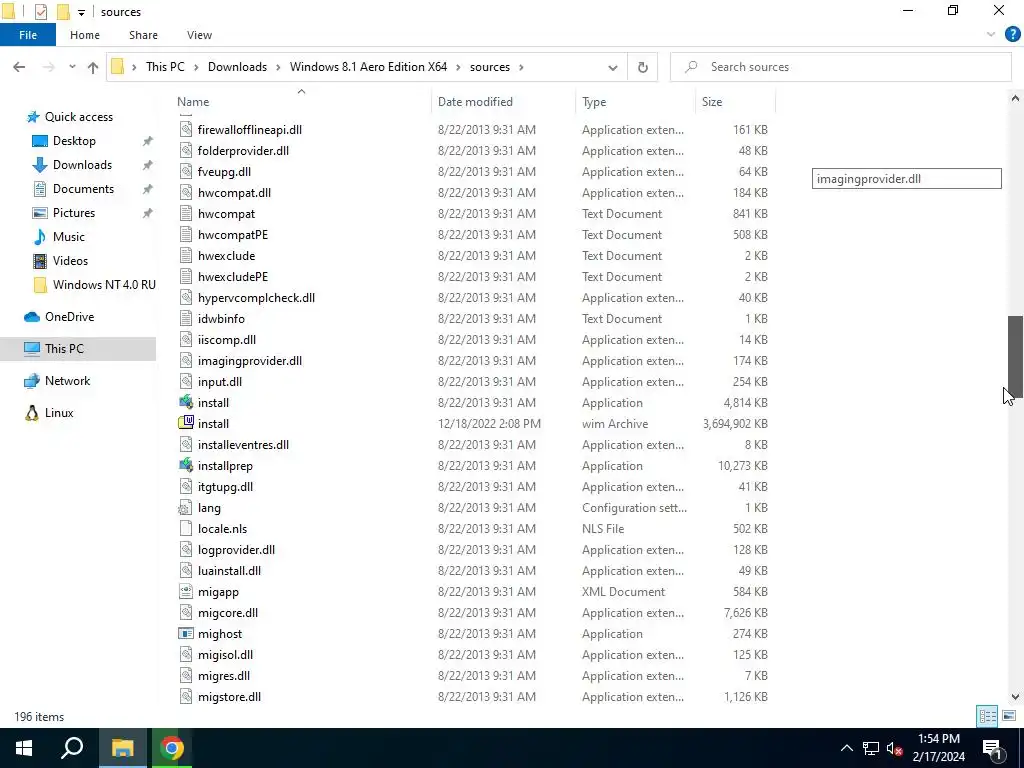1024x768 pixels.
Task: Select the mighost application icon
Action: click(185, 633)
